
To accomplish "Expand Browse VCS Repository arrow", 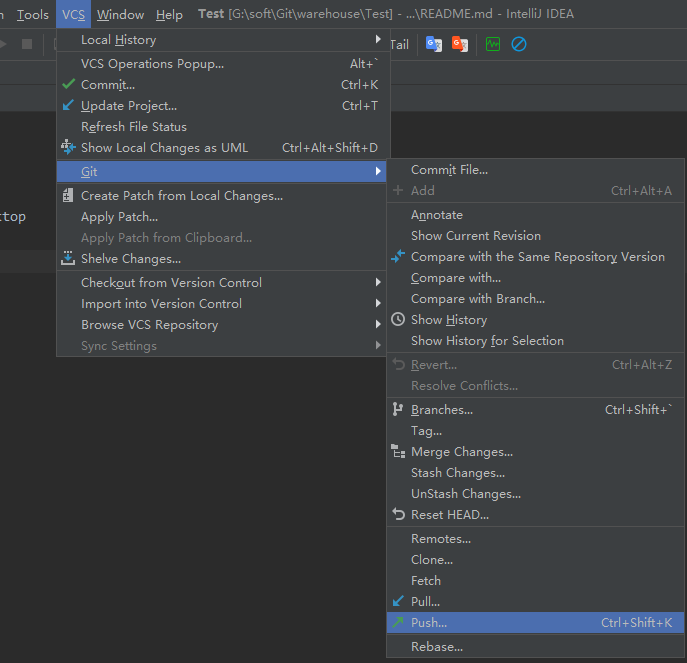I will pos(378,324).
